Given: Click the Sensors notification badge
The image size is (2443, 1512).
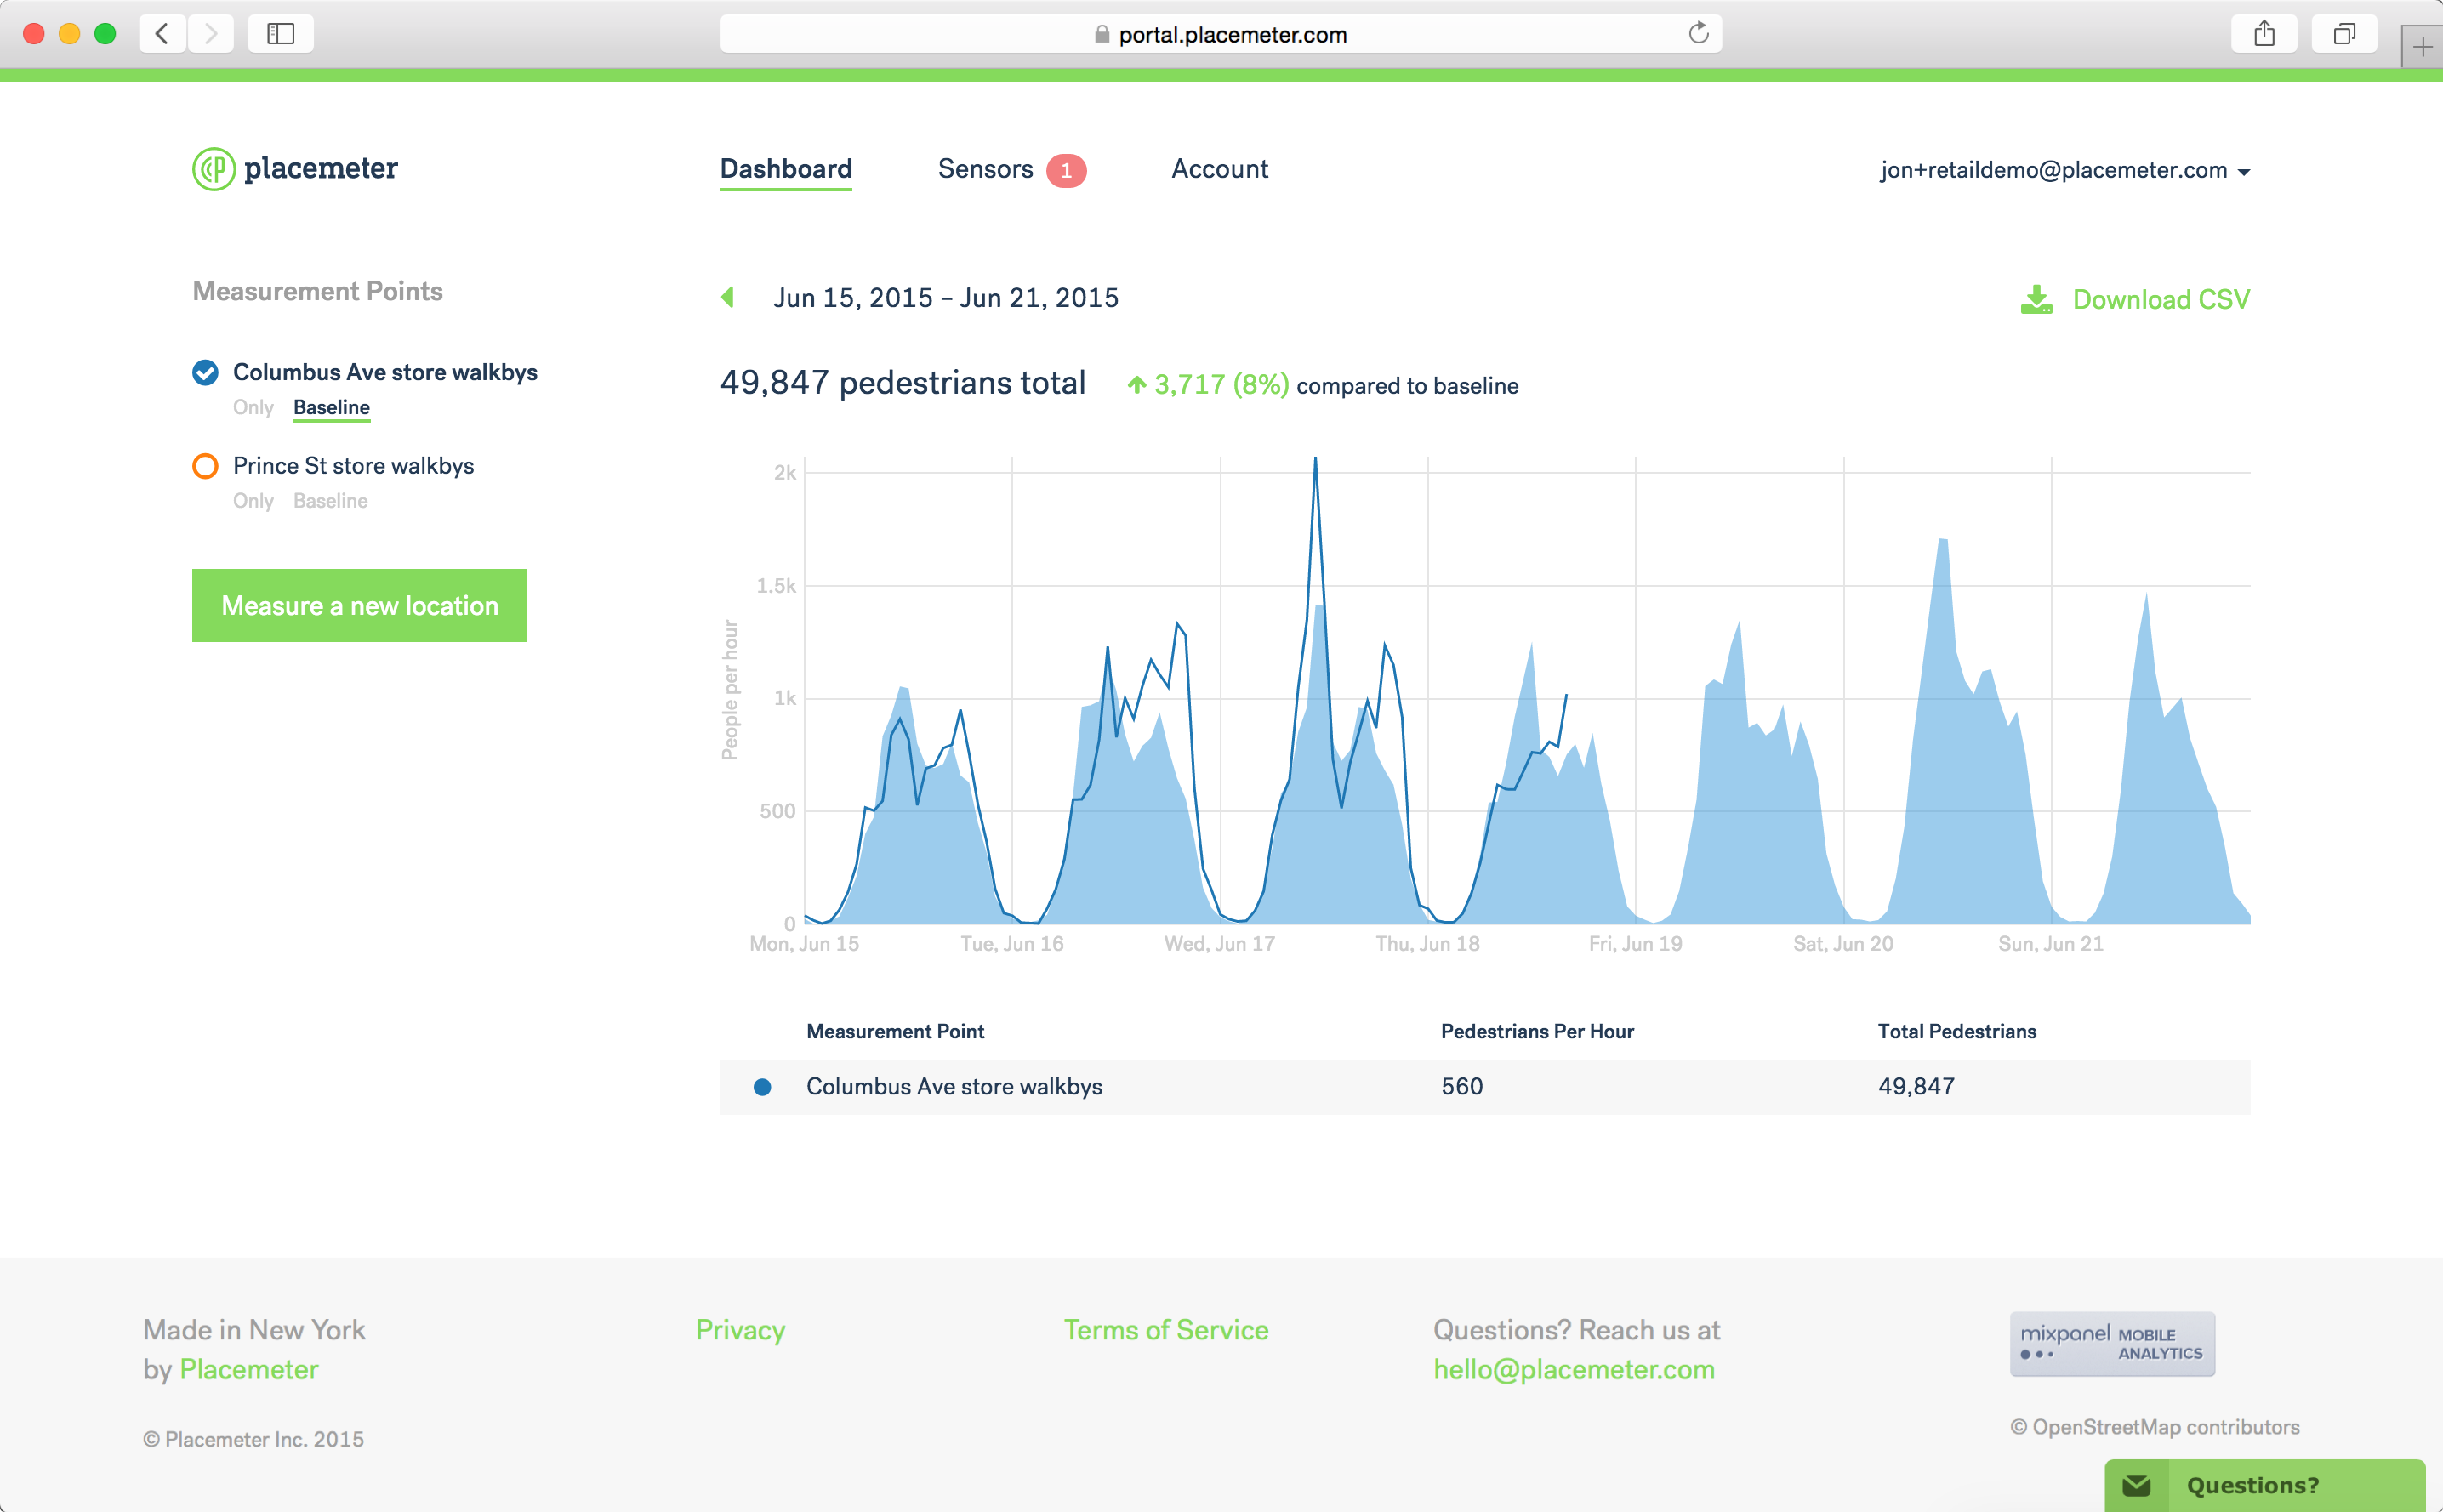Looking at the screenshot, I should 1066,170.
